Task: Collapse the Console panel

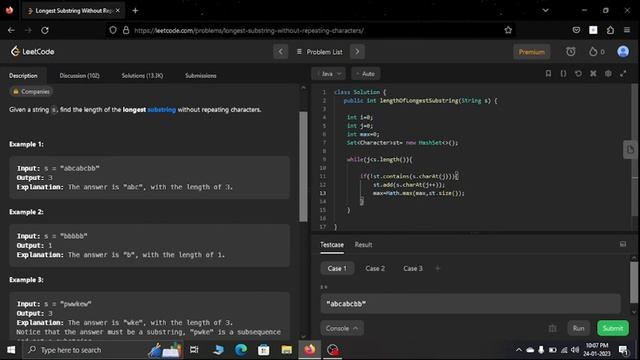Action: 342,328
